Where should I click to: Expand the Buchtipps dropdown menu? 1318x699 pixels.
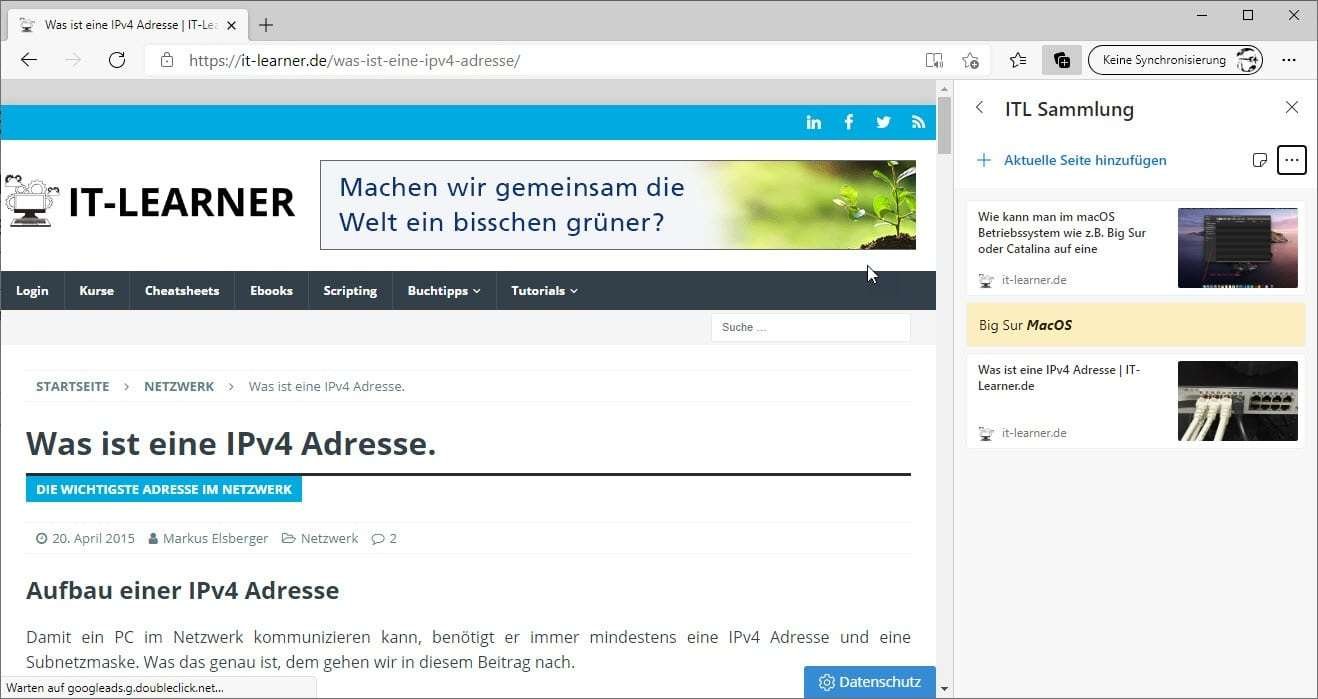(444, 290)
